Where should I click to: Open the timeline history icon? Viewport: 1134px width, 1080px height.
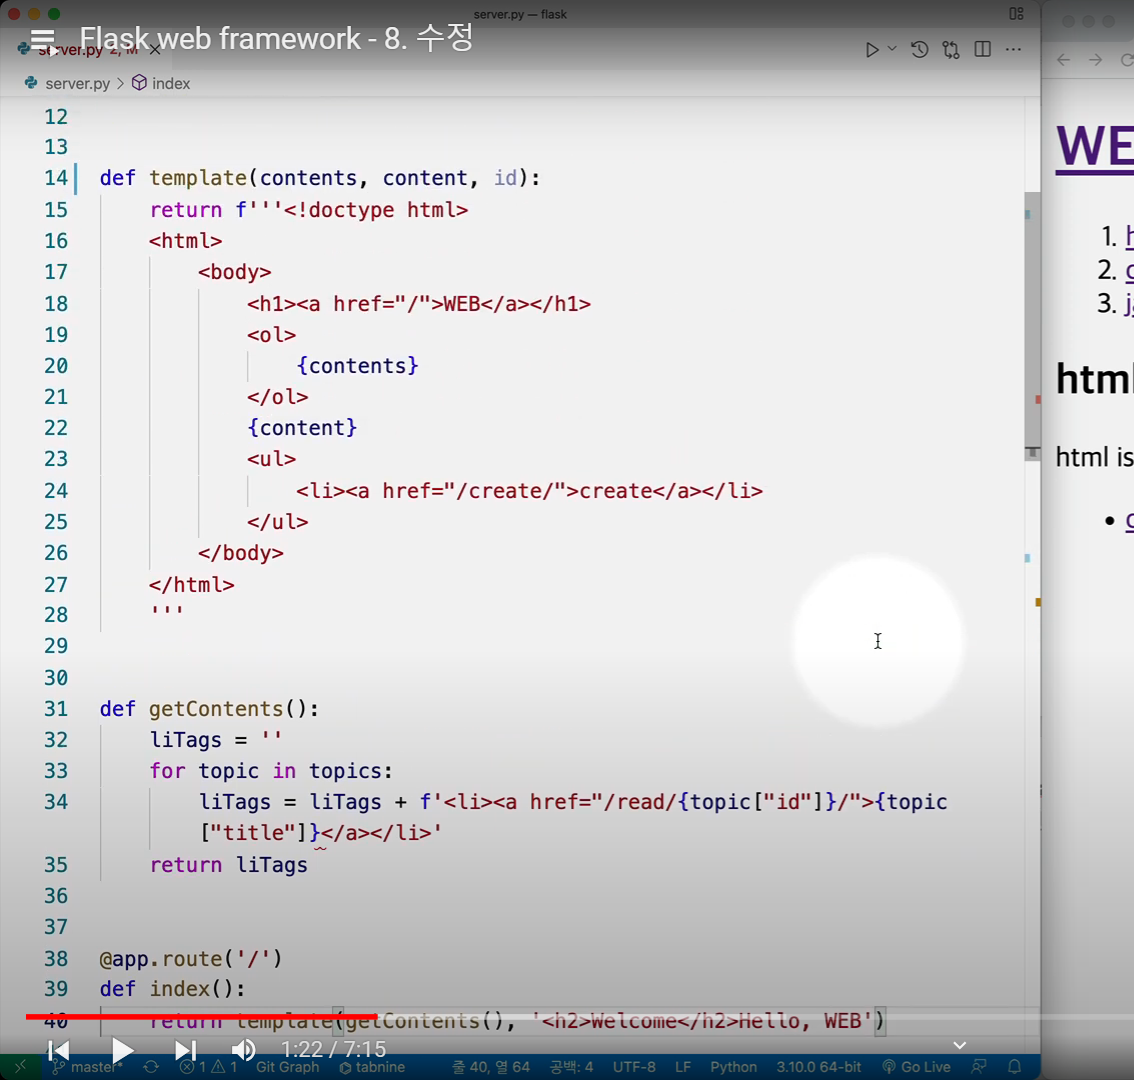[x=919, y=50]
